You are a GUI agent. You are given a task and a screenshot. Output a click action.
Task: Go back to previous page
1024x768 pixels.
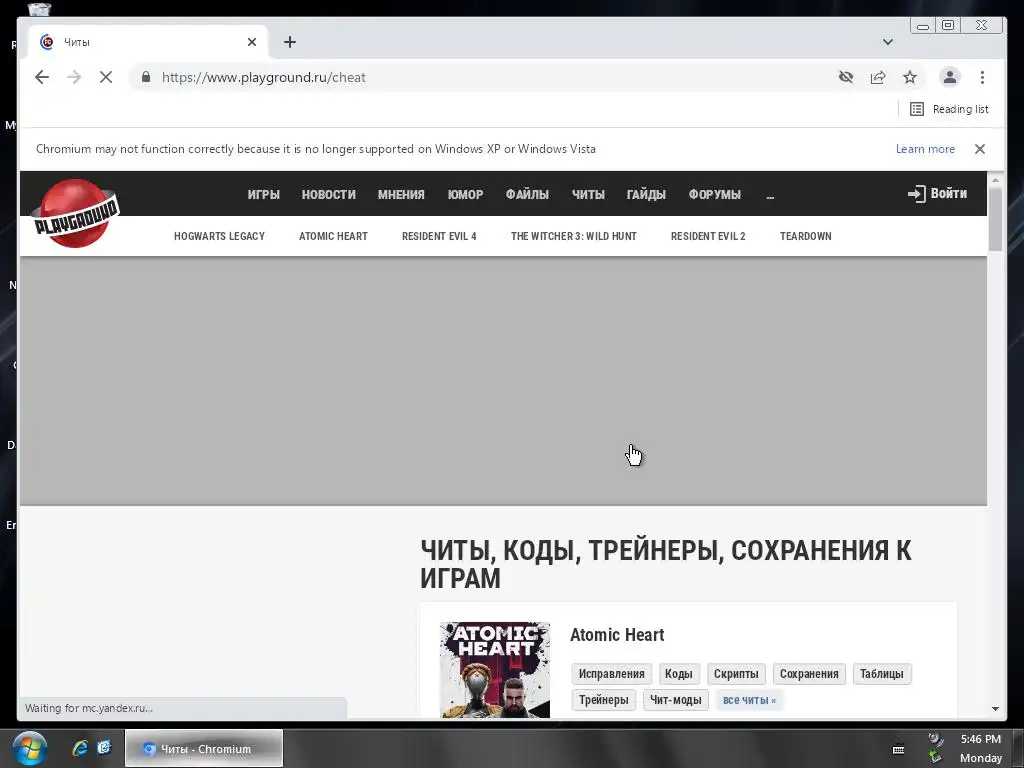42,77
